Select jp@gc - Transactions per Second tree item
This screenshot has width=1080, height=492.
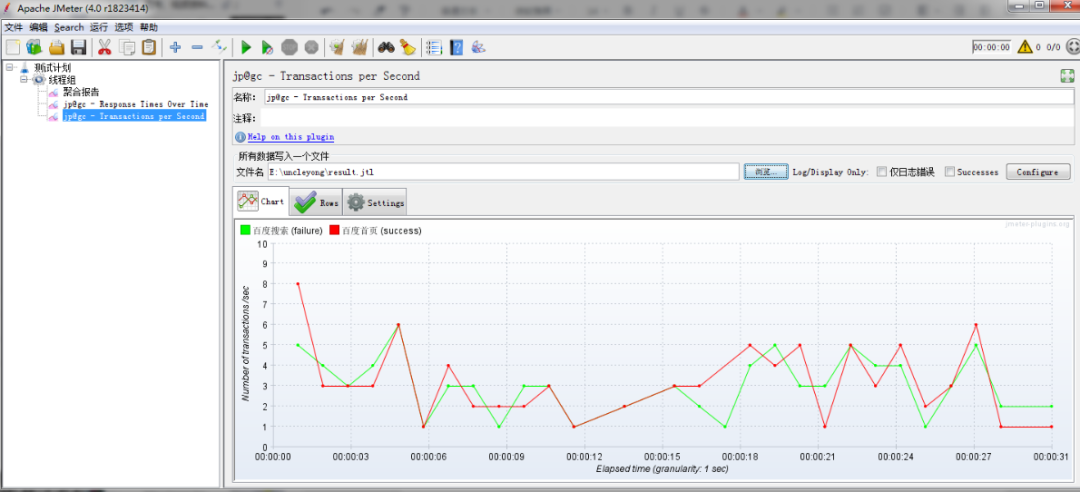point(134,116)
